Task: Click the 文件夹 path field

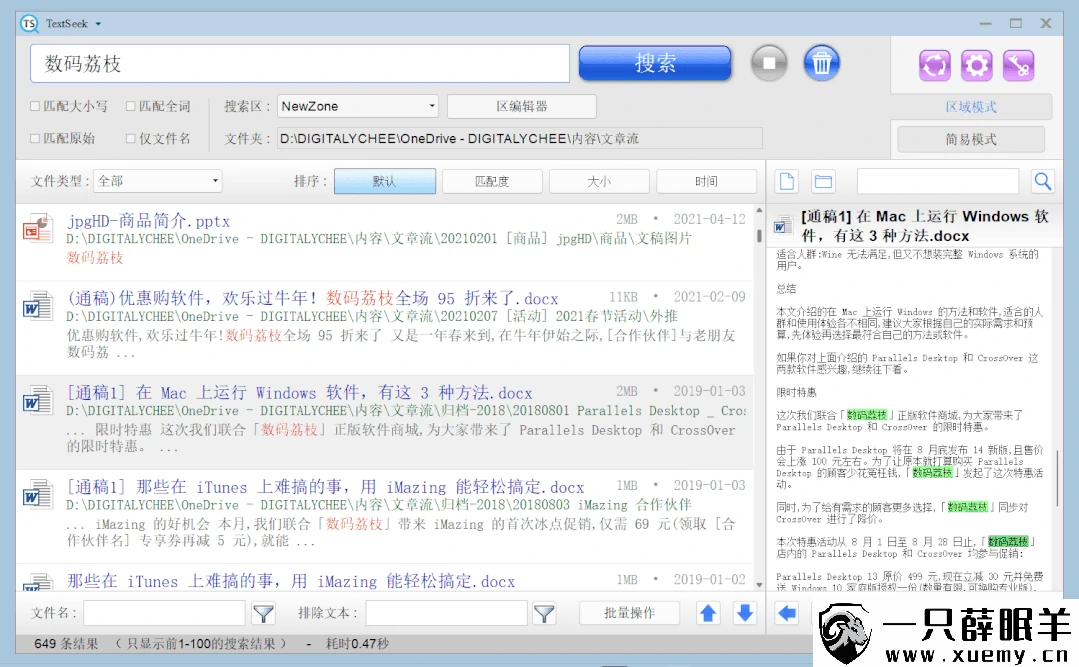Action: [x=520, y=138]
